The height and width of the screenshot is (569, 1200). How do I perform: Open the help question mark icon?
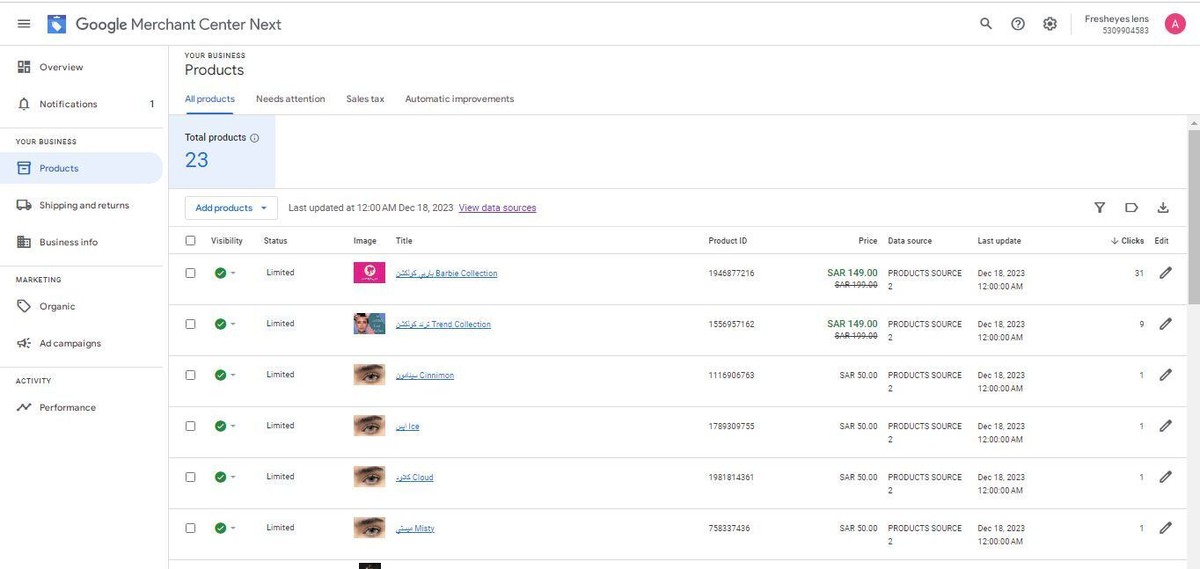tap(1018, 24)
